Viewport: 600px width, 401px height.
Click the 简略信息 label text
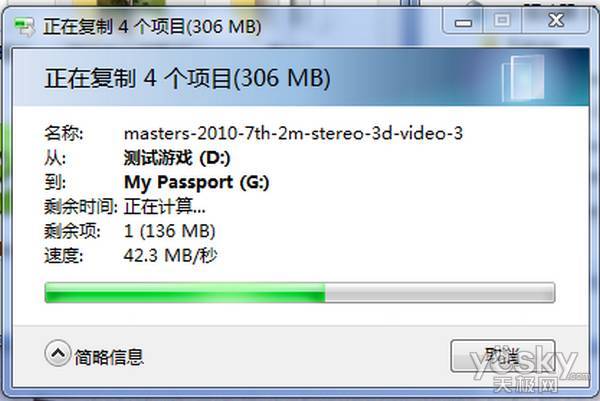[x=109, y=357]
